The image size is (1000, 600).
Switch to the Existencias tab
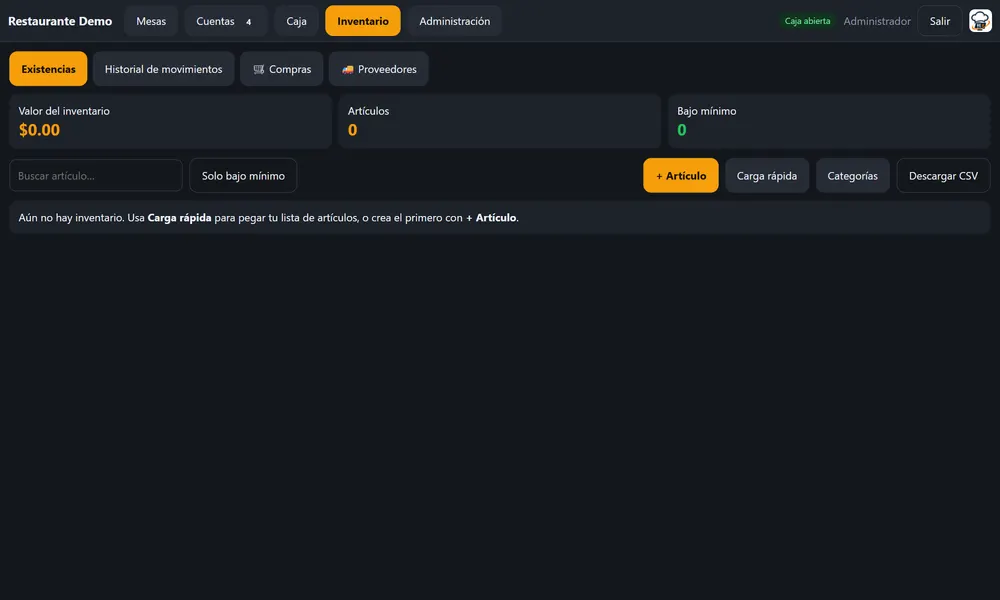pyautogui.click(x=48, y=69)
